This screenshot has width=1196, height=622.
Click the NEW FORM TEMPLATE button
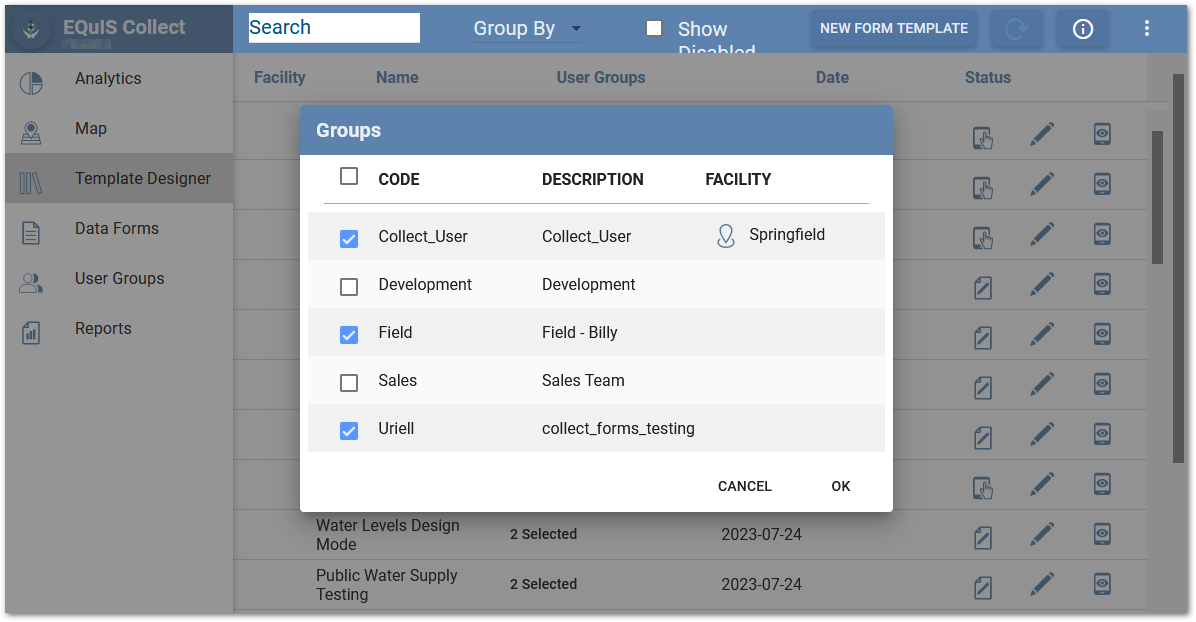[893, 28]
